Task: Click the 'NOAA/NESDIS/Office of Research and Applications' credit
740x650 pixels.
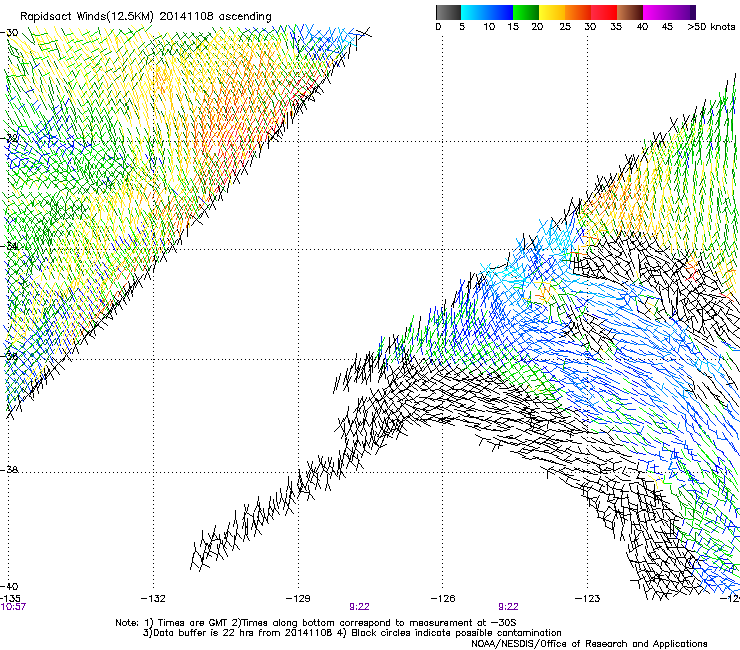Action: pyautogui.click(x=589, y=644)
